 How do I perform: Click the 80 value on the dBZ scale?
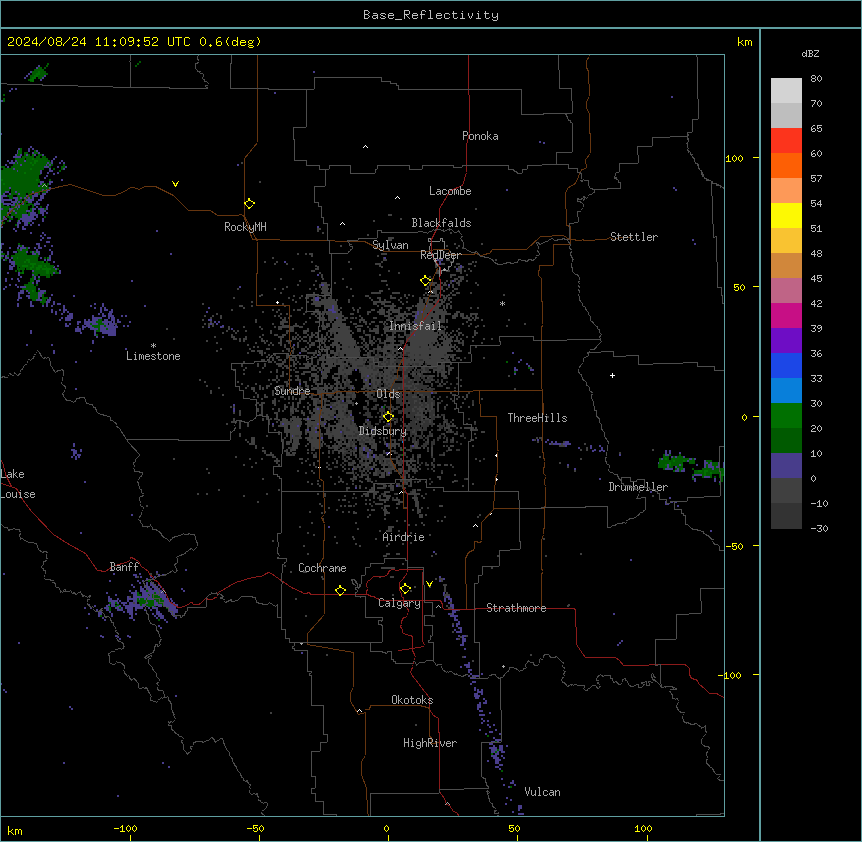[x=816, y=79]
